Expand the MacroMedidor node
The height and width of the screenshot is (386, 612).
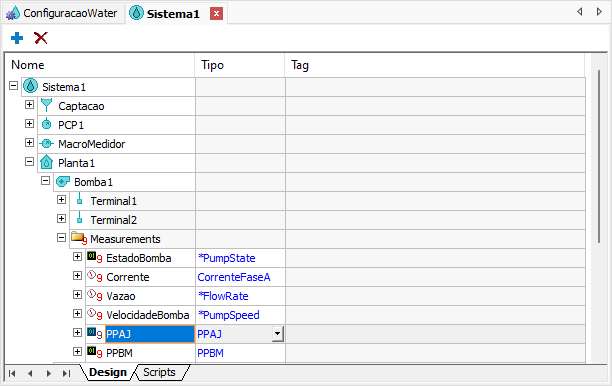click(x=29, y=142)
